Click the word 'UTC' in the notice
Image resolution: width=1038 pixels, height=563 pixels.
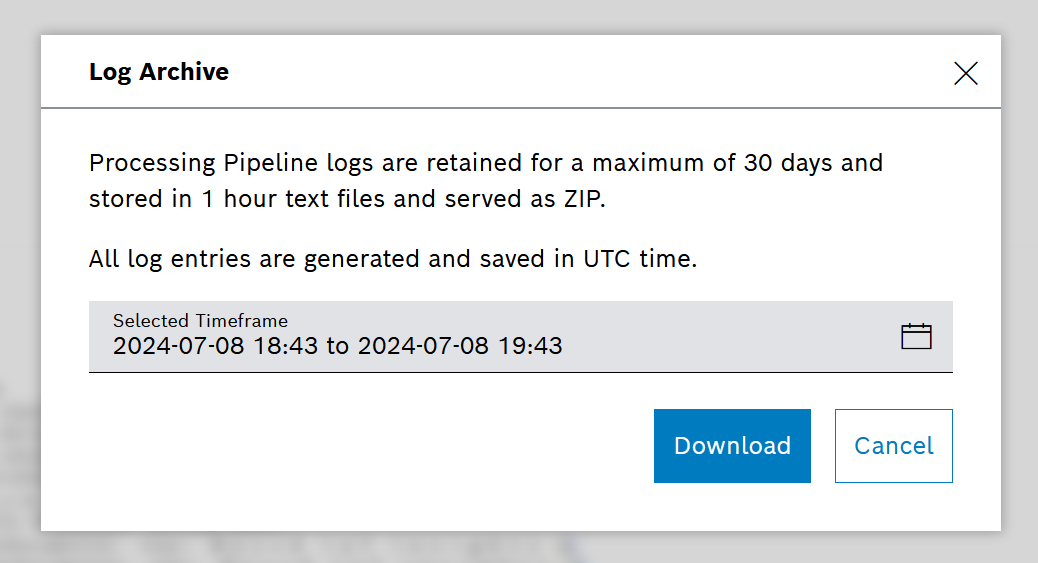[606, 259]
